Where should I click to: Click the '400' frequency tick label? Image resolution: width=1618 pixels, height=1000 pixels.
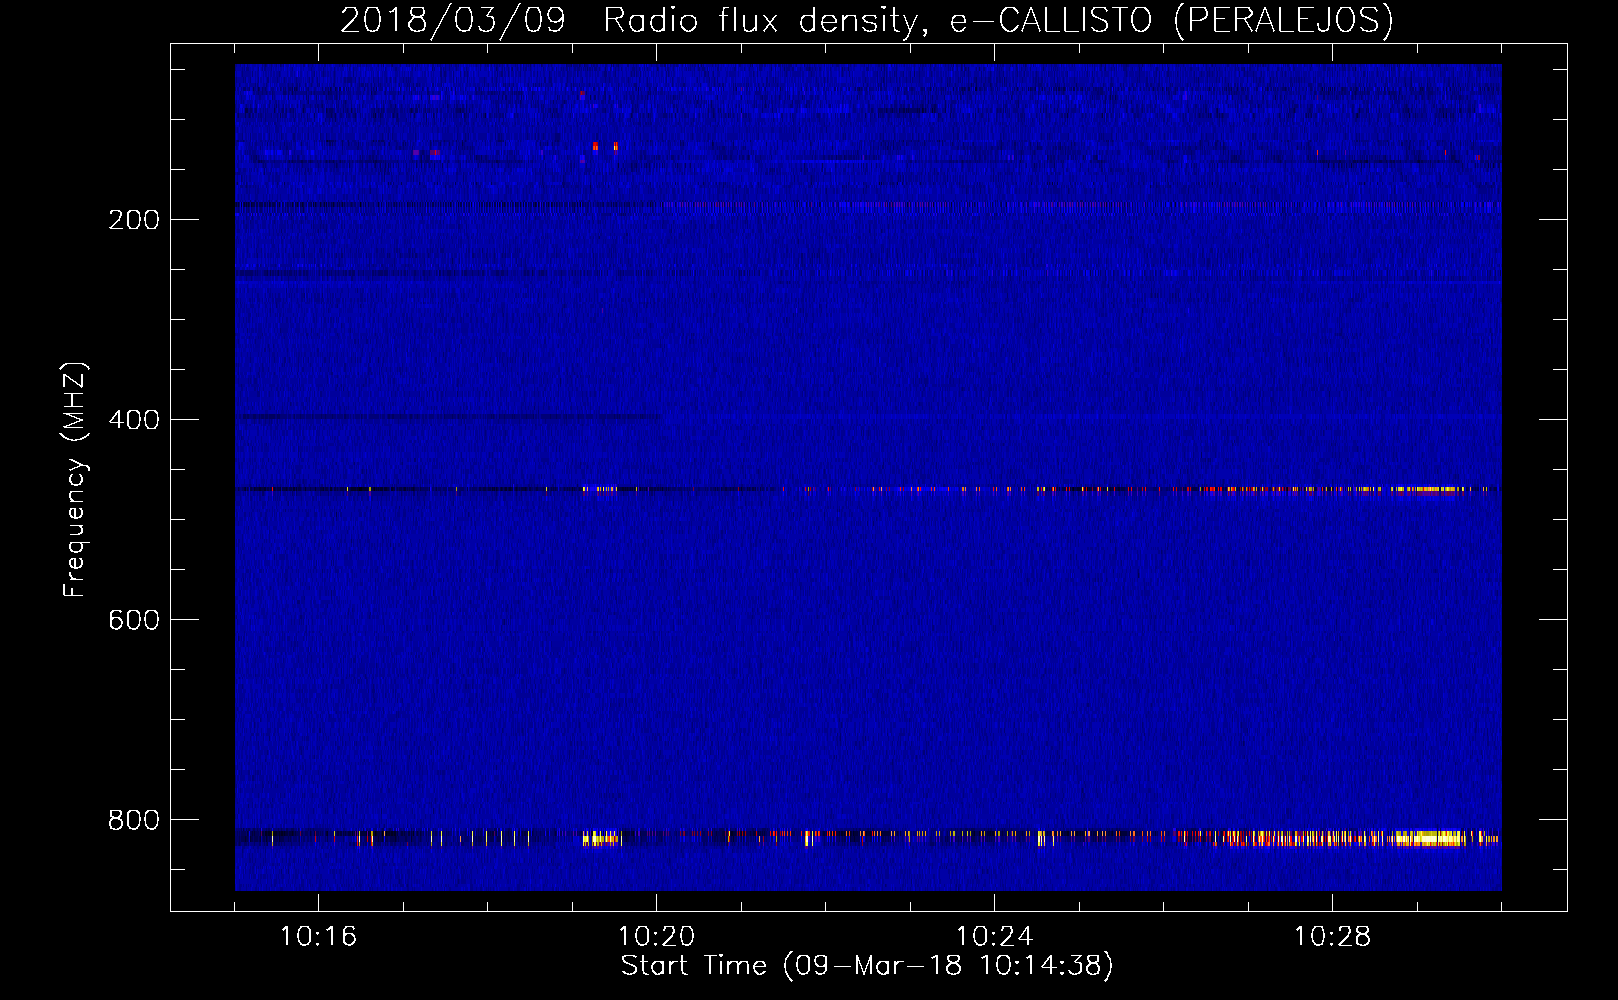tap(134, 420)
